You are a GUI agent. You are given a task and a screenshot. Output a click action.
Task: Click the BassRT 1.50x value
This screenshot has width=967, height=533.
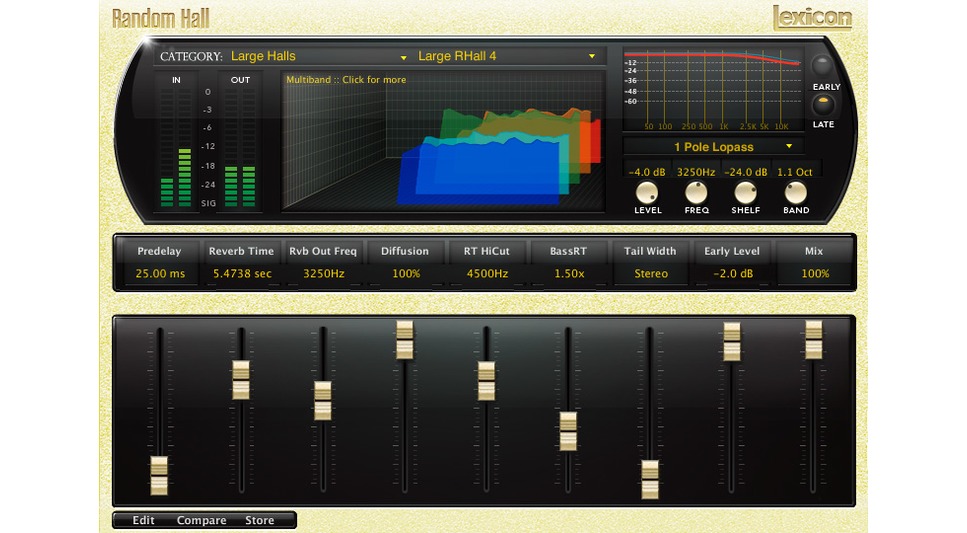pos(569,273)
